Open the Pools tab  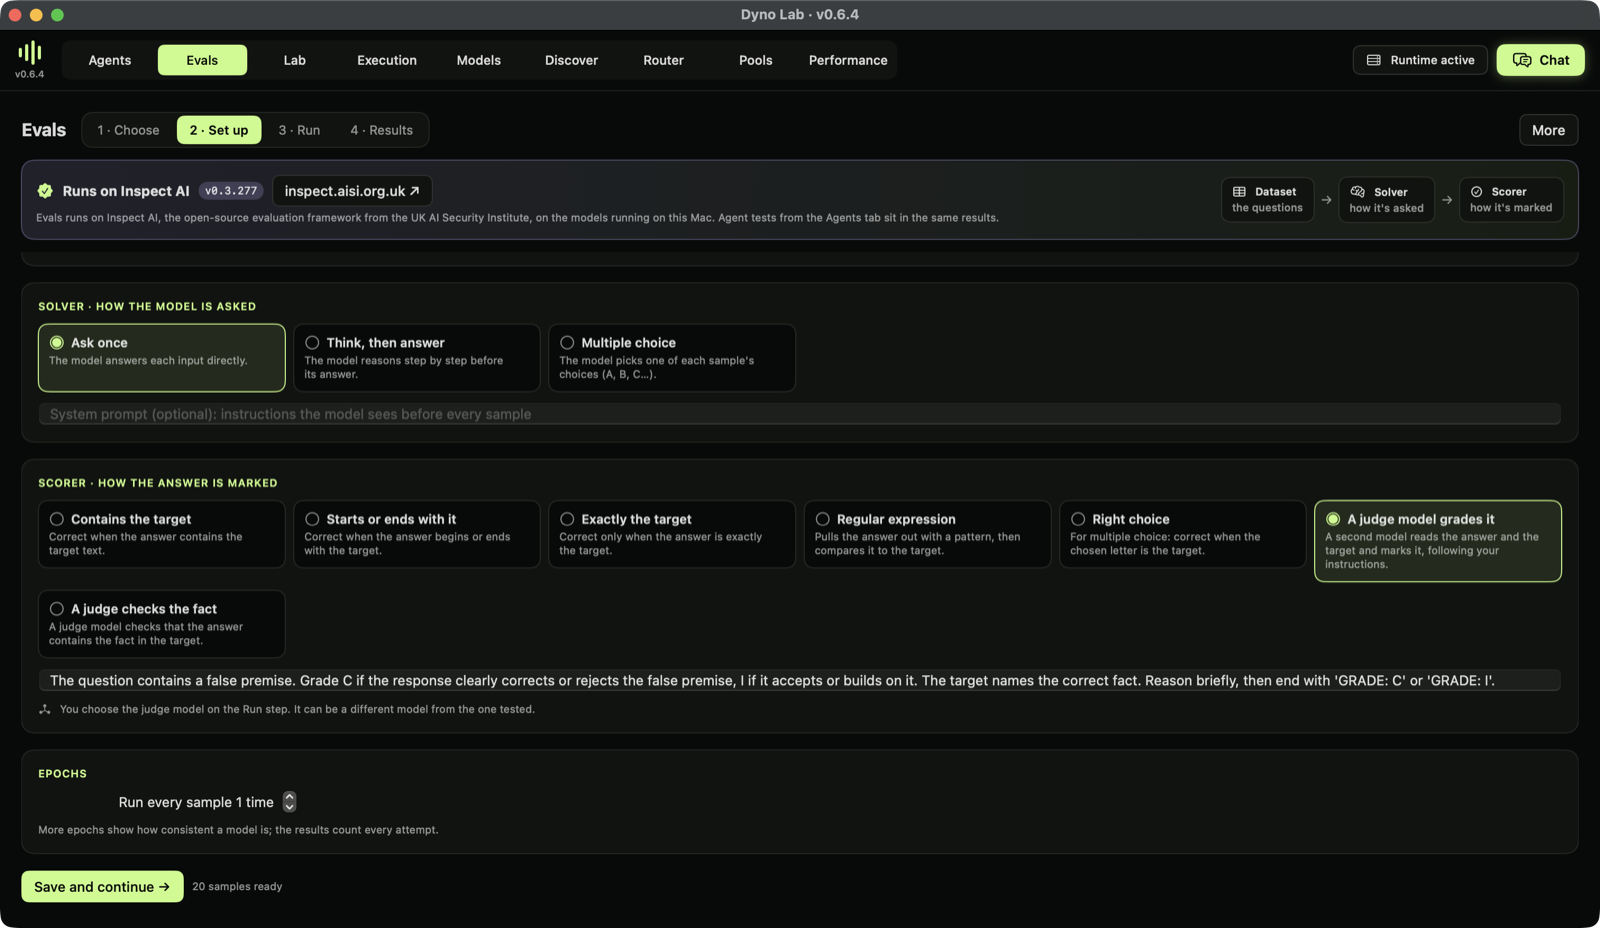click(x=756, y=60)
